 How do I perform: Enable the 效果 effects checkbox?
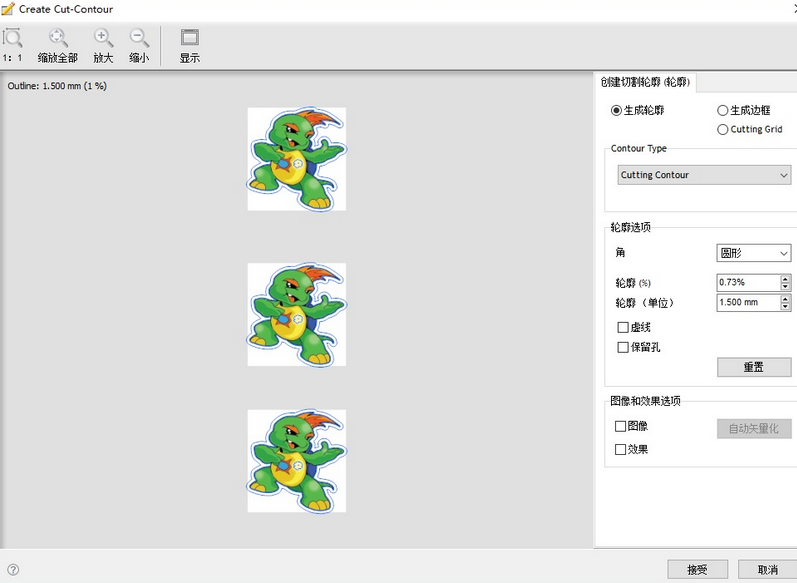tap(621, 449)
